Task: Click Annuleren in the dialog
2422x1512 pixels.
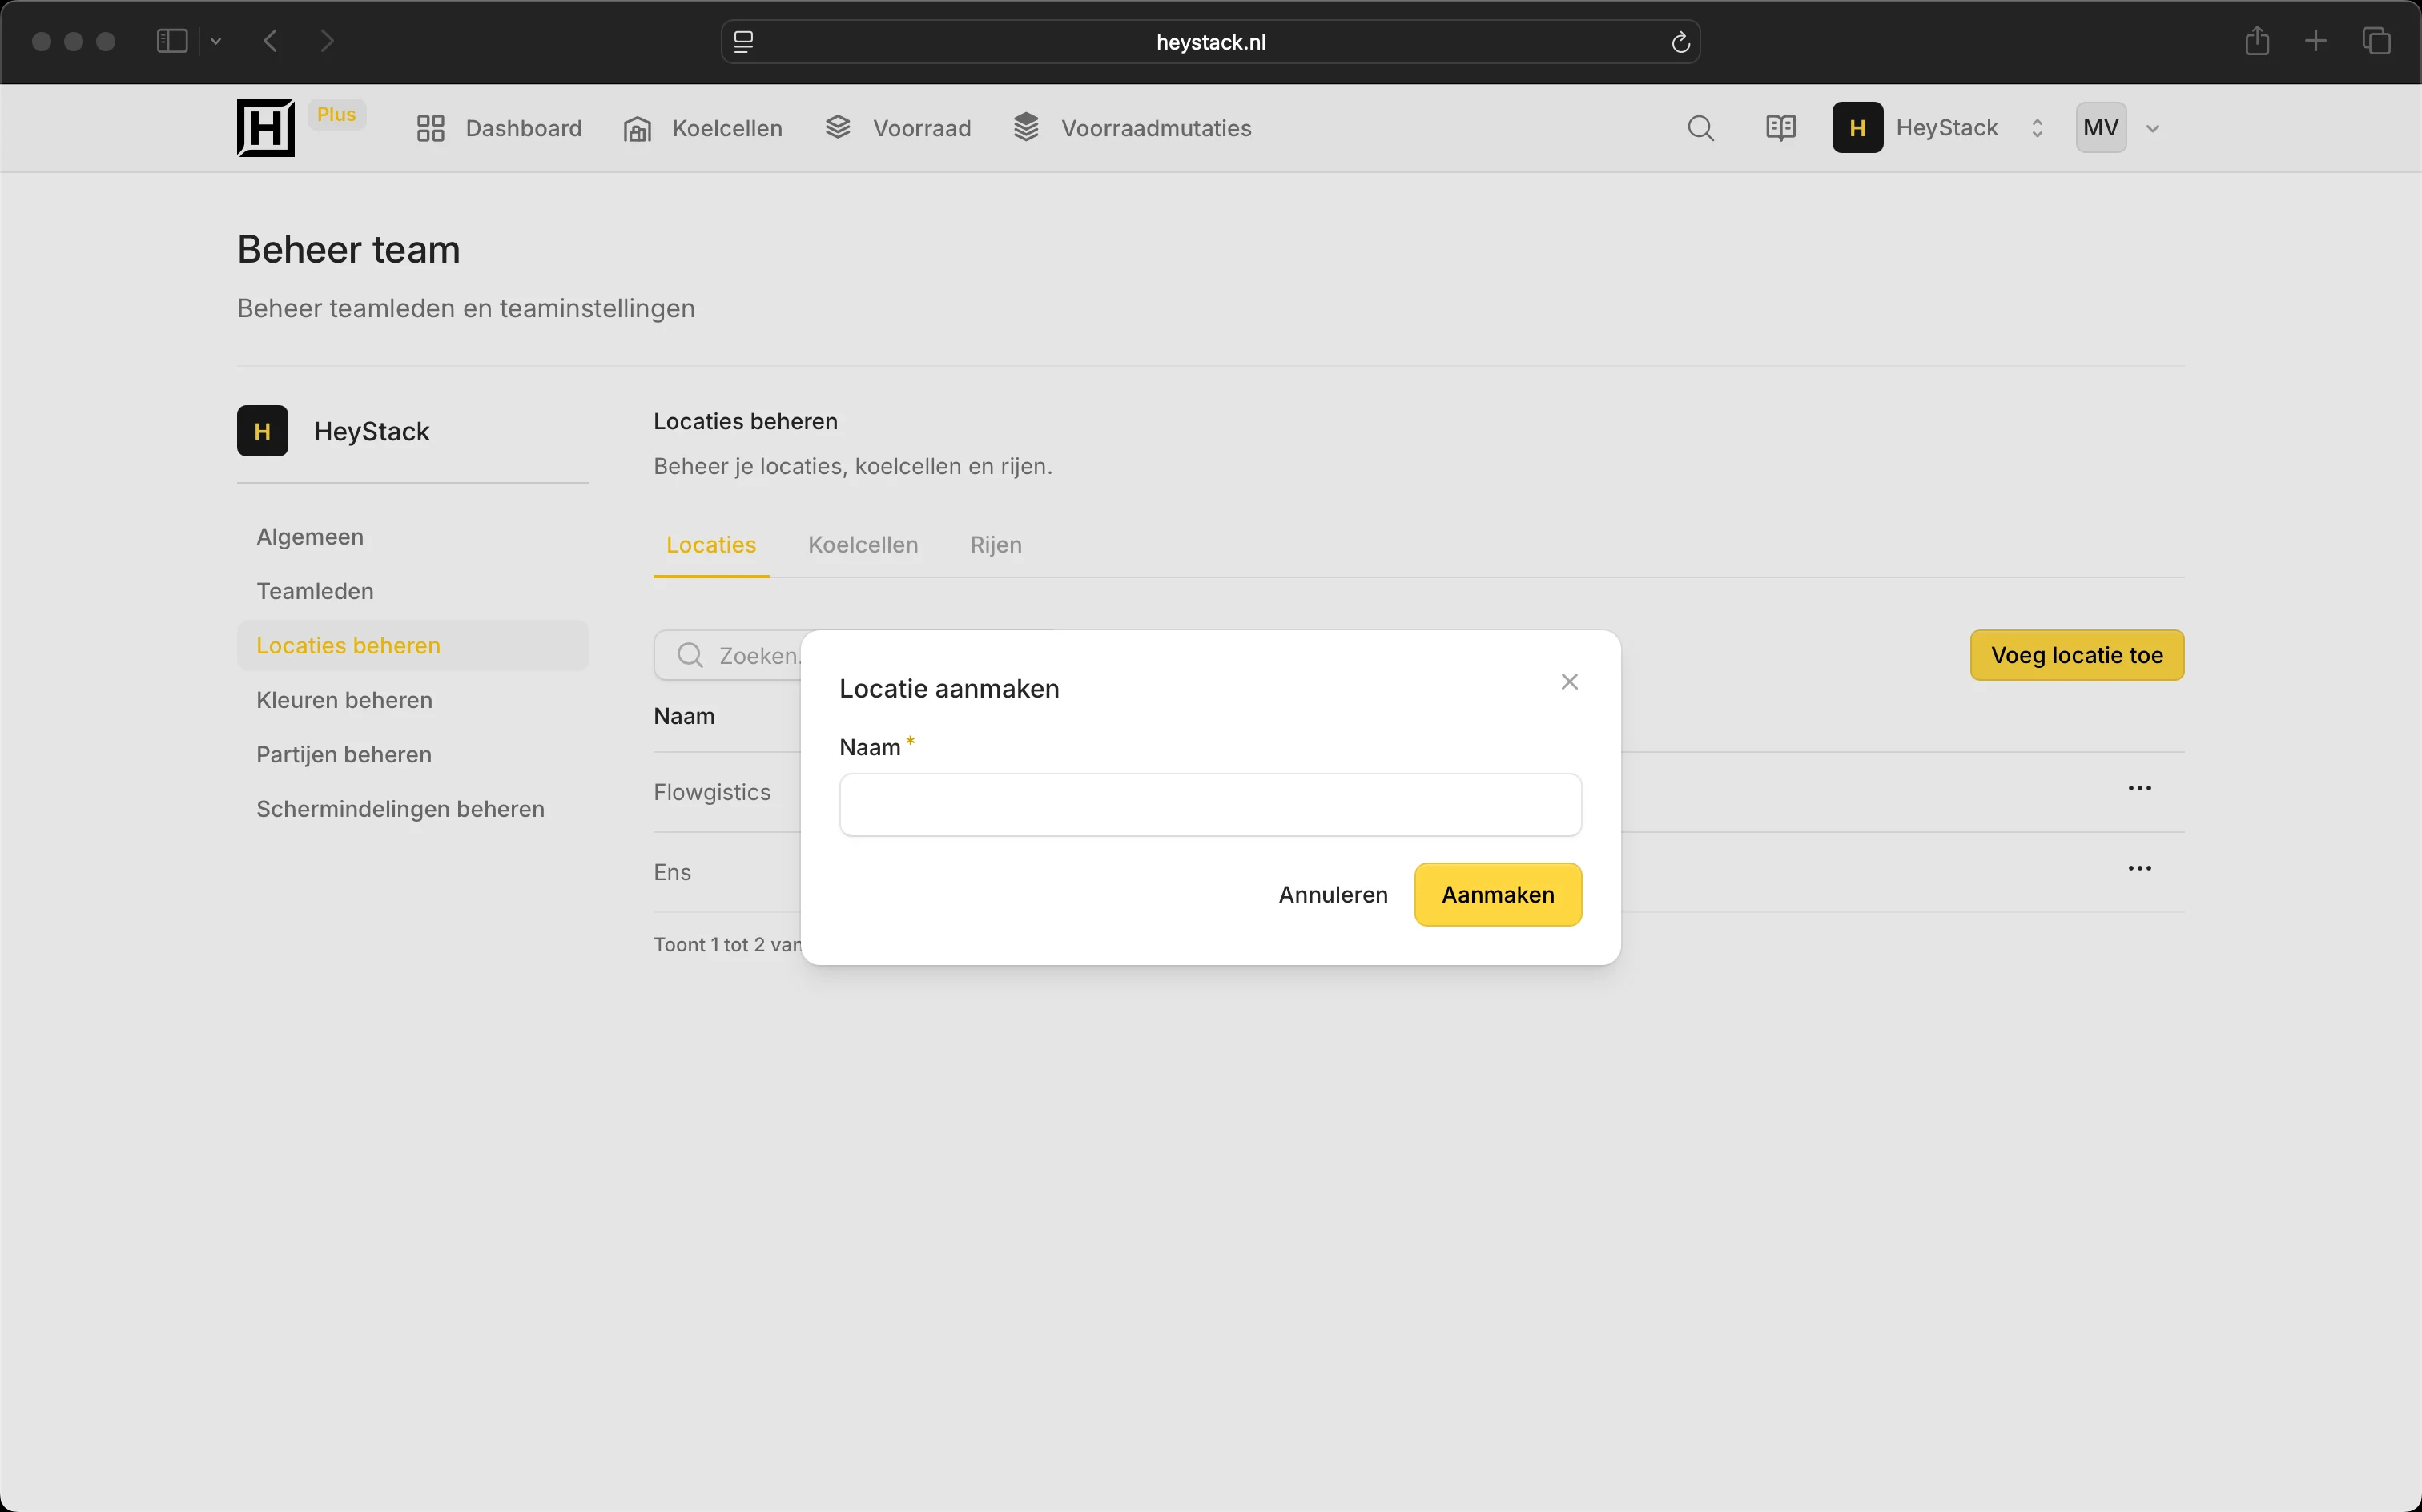Action: 1333,895
